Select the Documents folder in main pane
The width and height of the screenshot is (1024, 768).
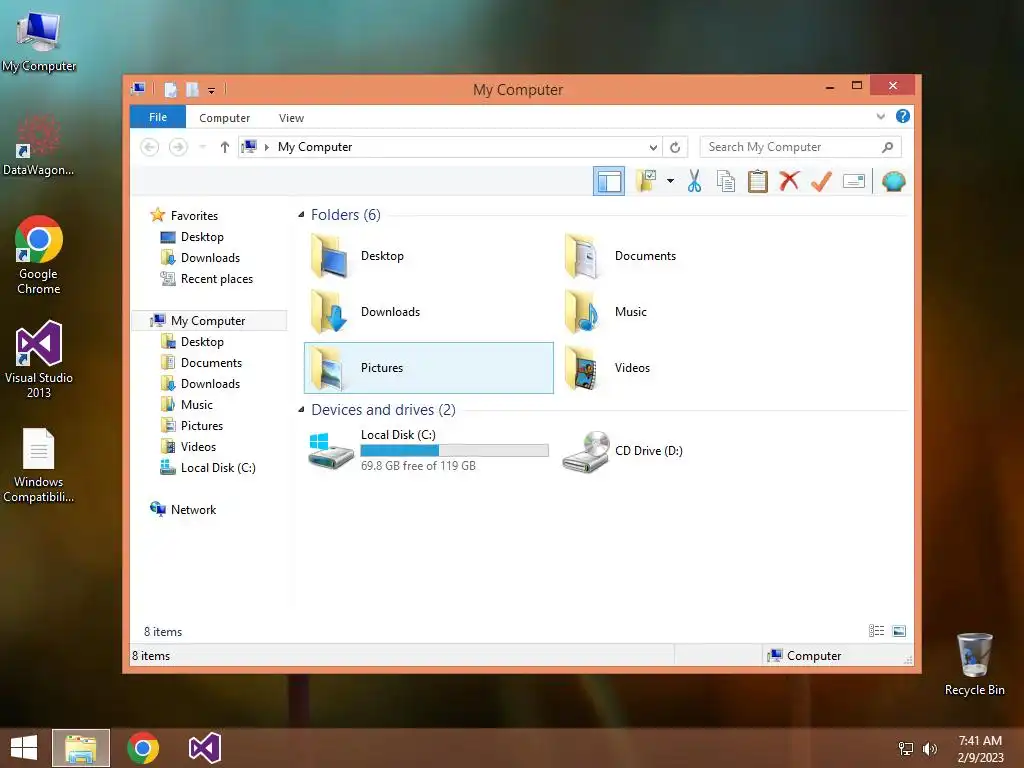(x=682, y=256)
